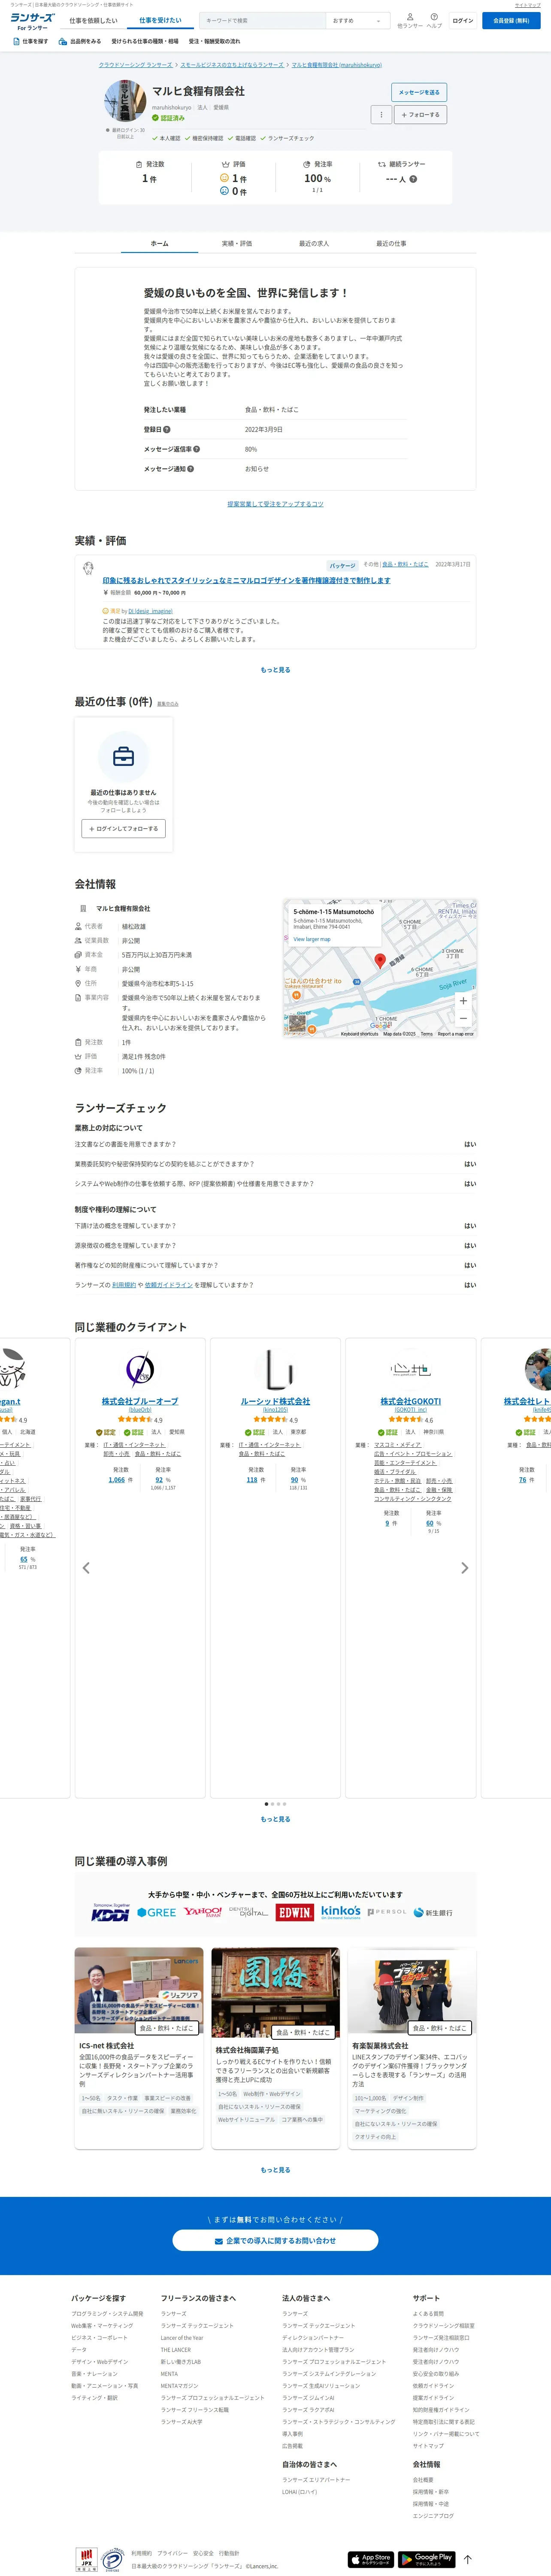Switch to the ホーム tab

[x=160, y=243]
